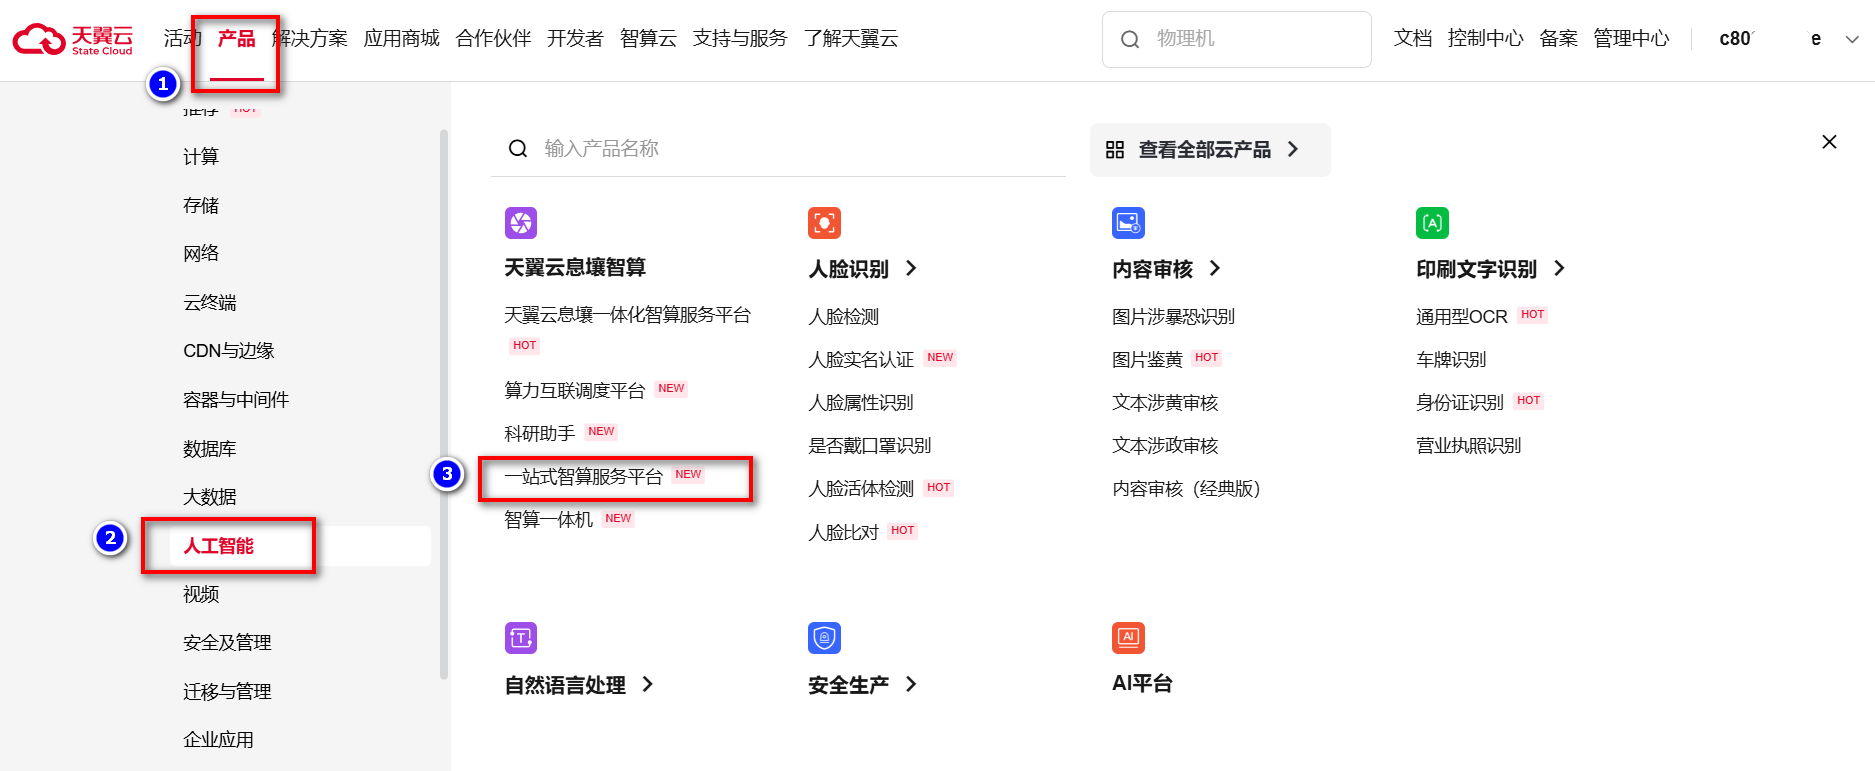Image resolution: width=1875 pixels, height=771 pixels.
Task: Click the sidebar scrollbar
Action: [444, 405]
